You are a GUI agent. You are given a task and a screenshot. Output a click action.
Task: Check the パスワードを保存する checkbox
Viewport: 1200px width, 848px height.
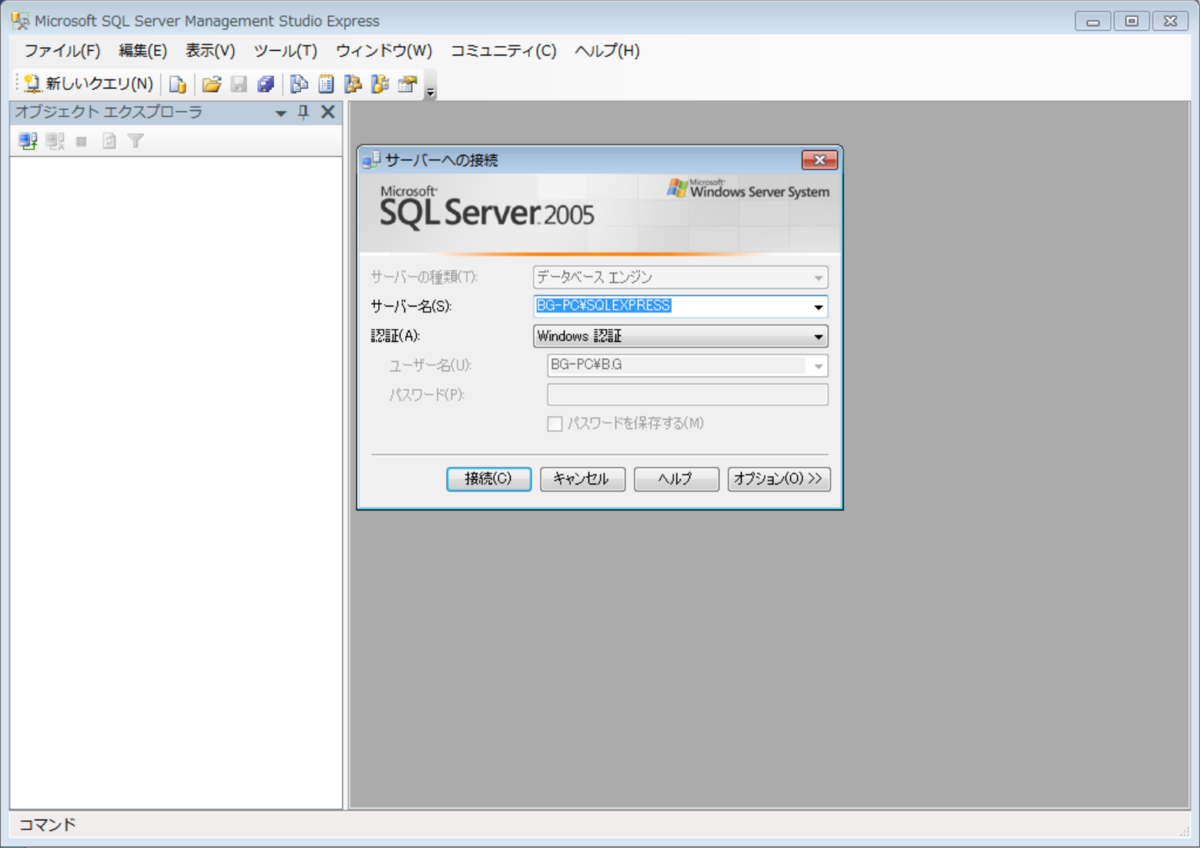(555, 424)
